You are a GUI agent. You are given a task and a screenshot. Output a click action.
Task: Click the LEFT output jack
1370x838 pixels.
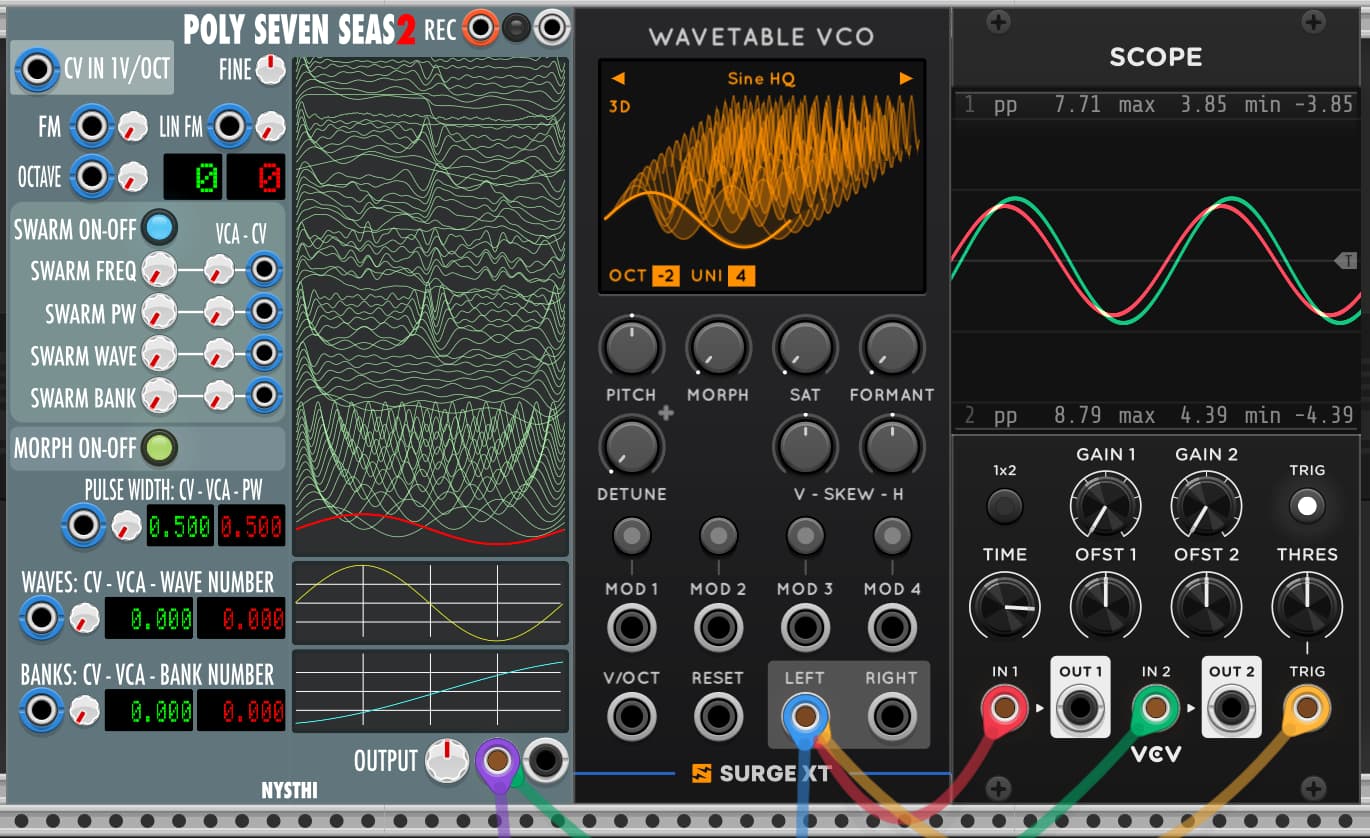(805, 717)
